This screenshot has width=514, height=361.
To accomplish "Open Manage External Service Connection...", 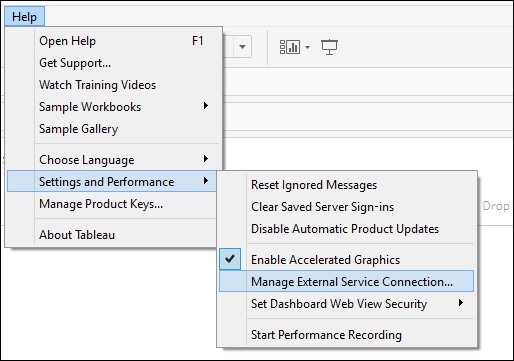I will (346, 281).
